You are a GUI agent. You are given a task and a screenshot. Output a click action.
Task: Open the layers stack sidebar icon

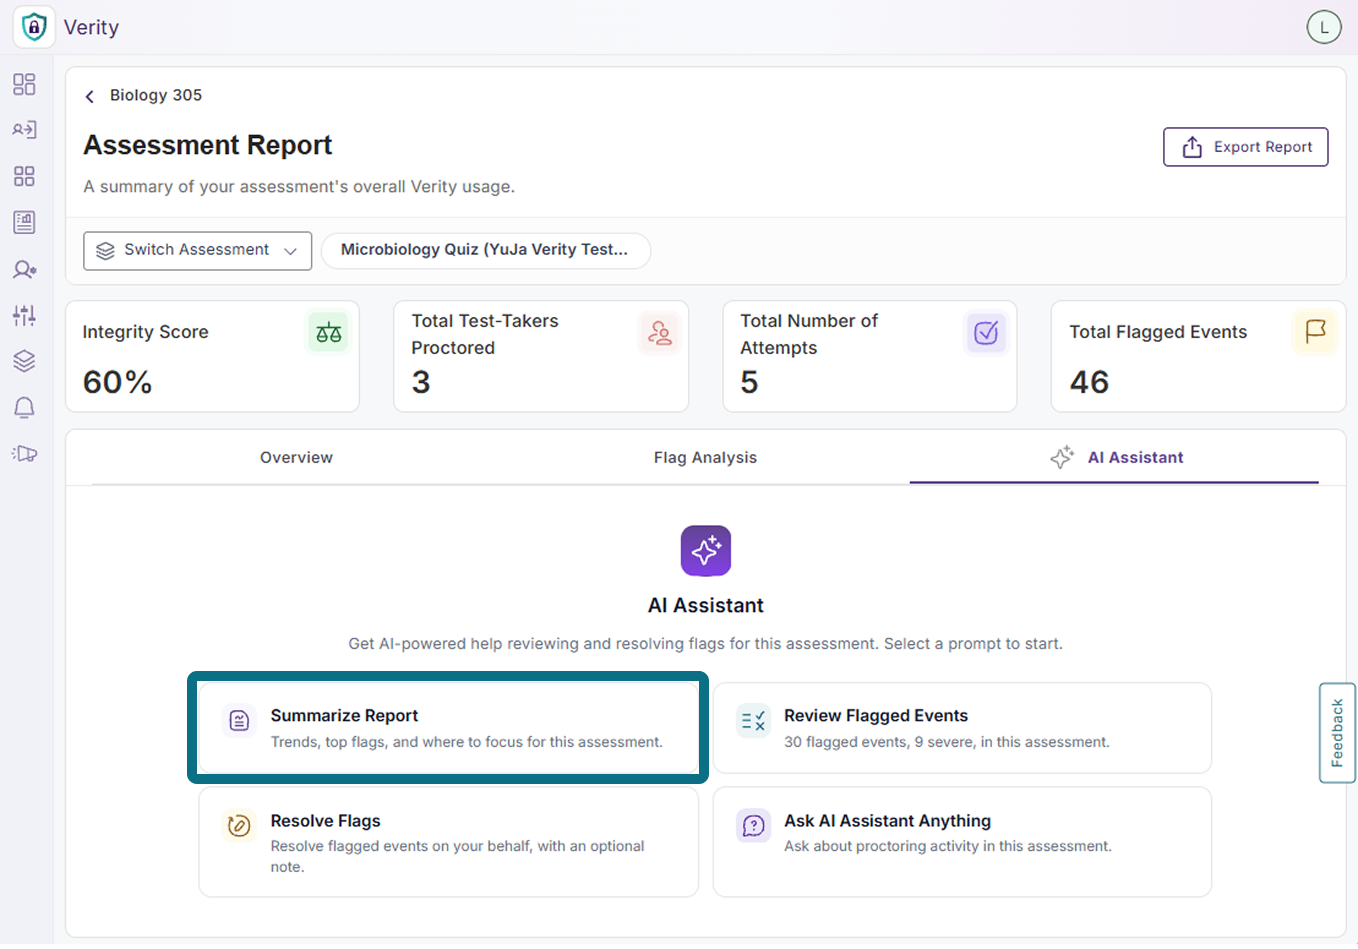click(24, 361)
